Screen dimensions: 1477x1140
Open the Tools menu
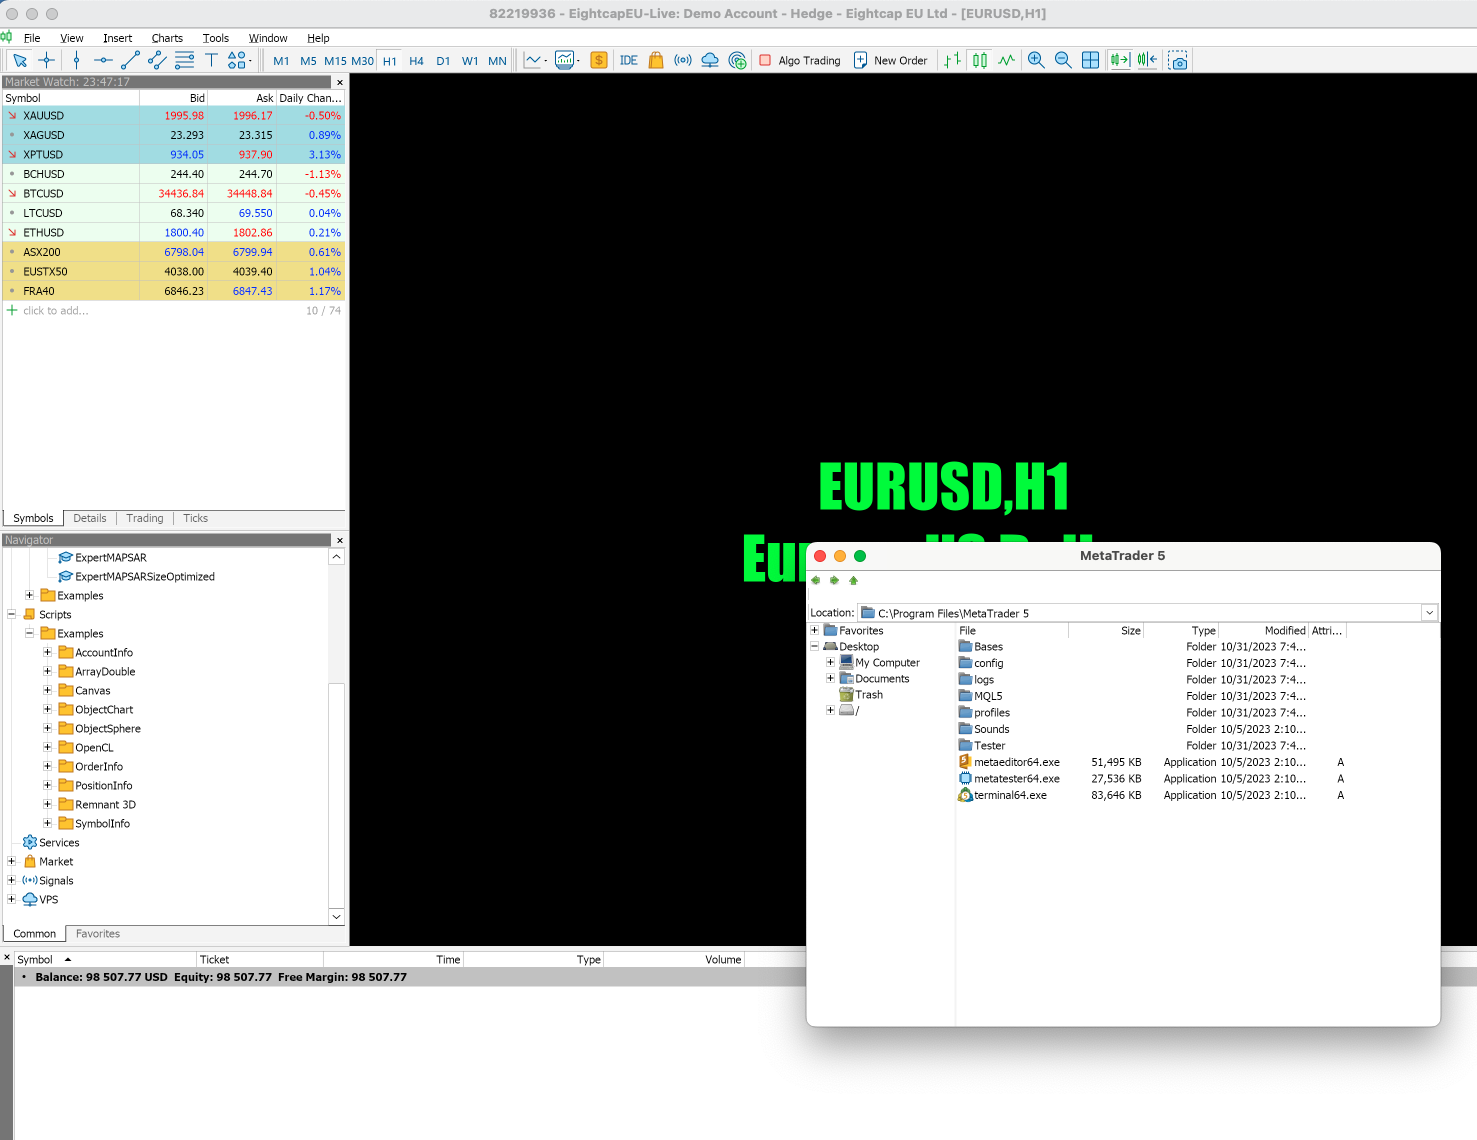[216, 38]
